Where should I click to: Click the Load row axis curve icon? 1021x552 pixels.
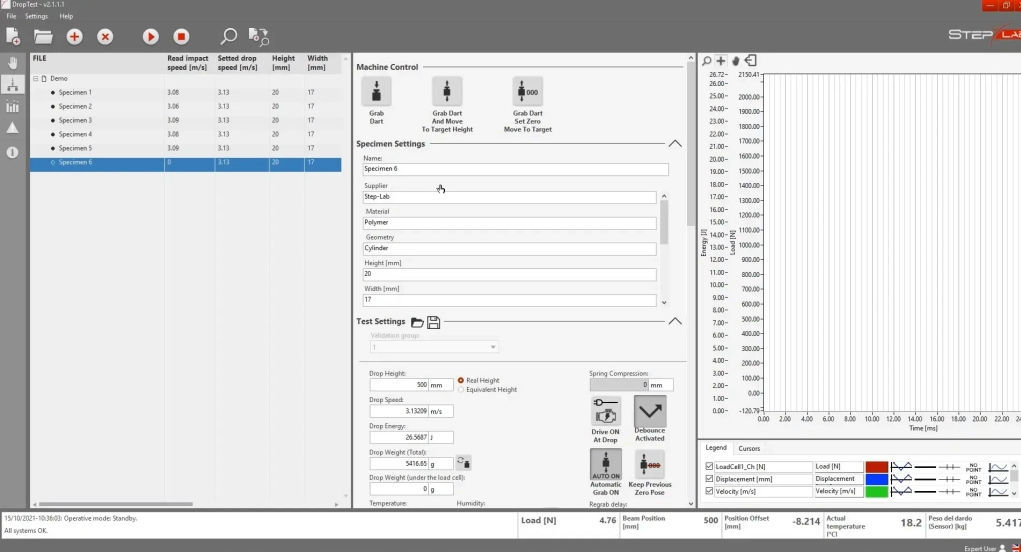tap(998, 467)
